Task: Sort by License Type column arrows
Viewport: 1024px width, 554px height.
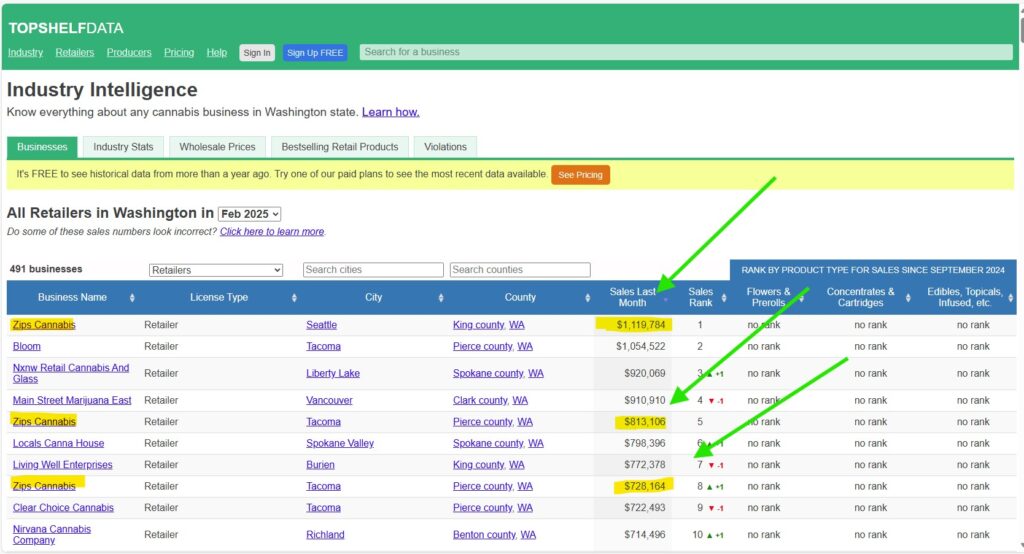Action: (x=294, y=298)
